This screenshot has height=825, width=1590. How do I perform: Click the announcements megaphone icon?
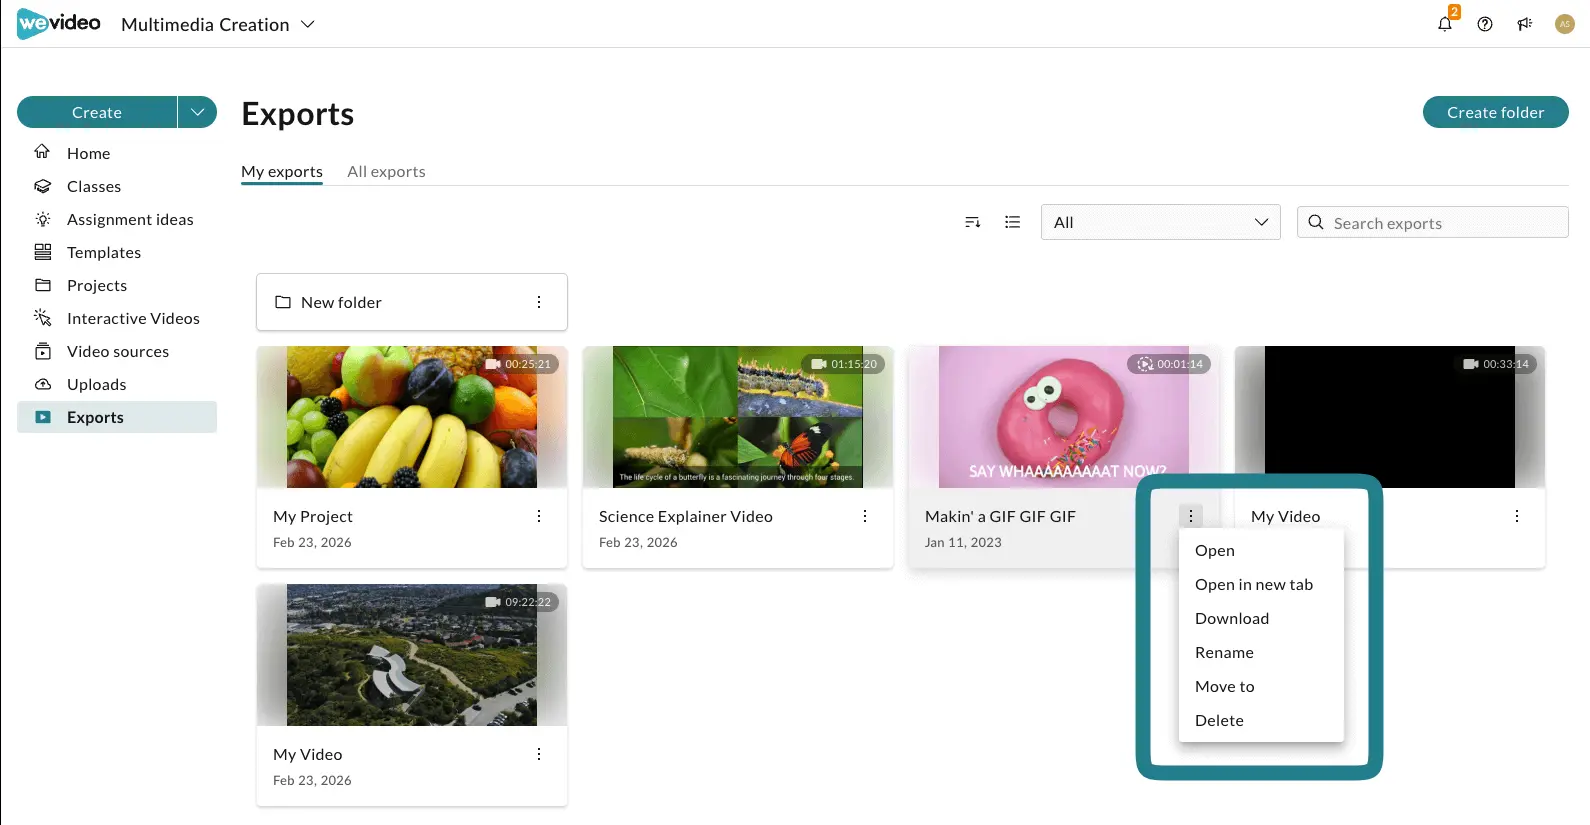click(x=1525, y=24)
